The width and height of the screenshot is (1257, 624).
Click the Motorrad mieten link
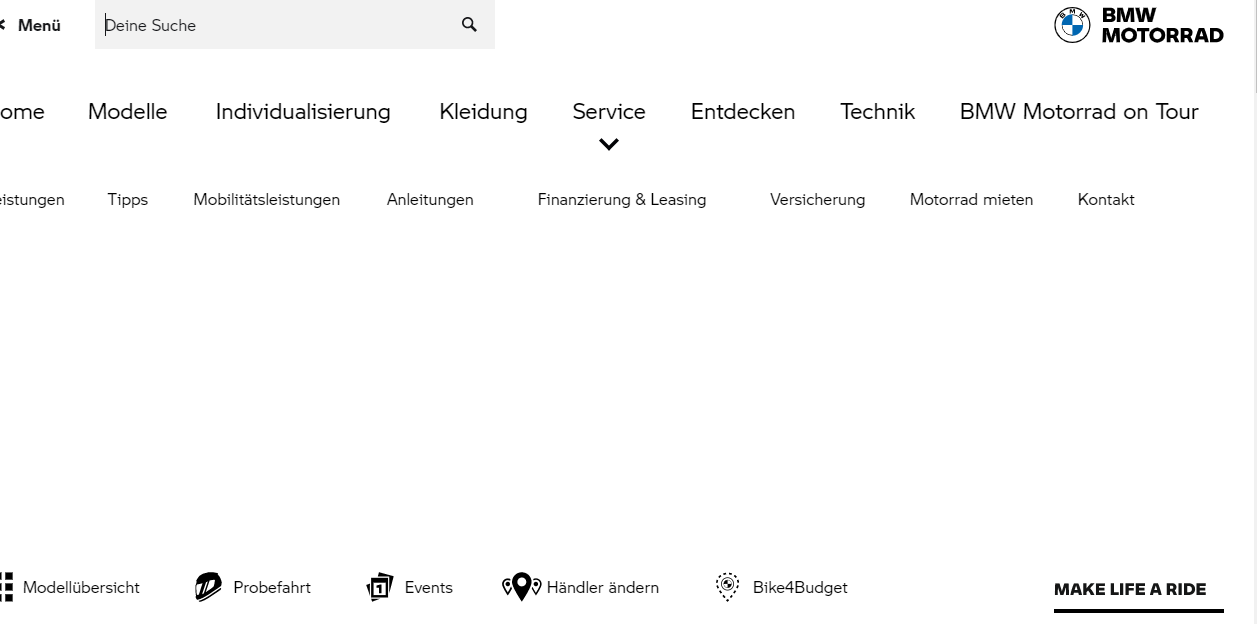click(x=971, y=200)
